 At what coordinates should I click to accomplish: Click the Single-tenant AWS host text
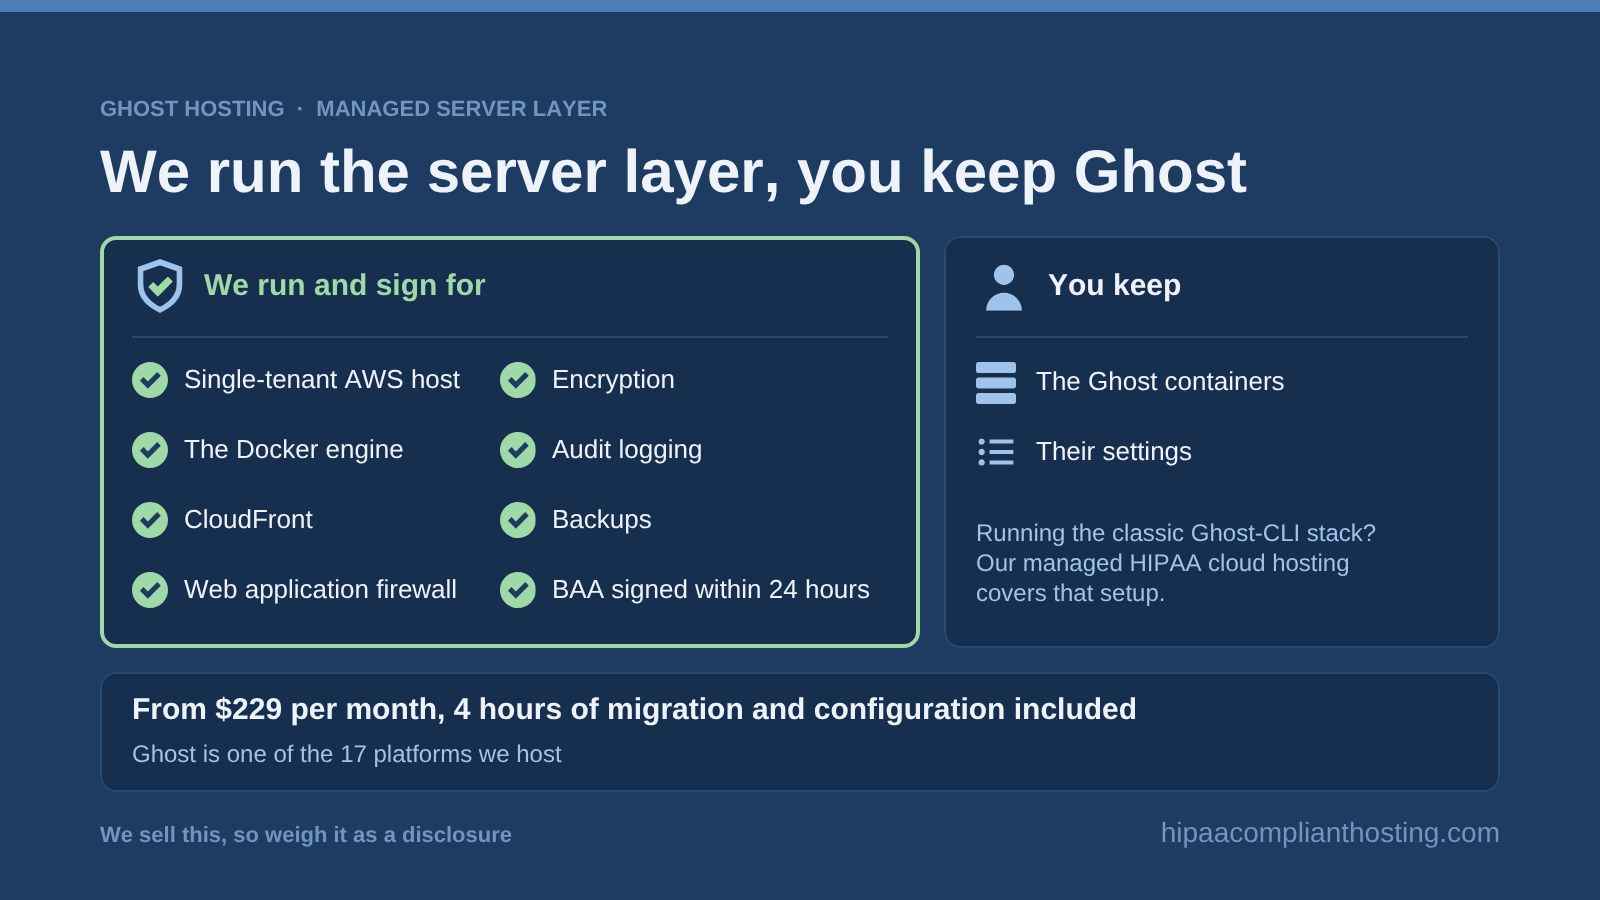pyautogui.click(x=322, y=380)
